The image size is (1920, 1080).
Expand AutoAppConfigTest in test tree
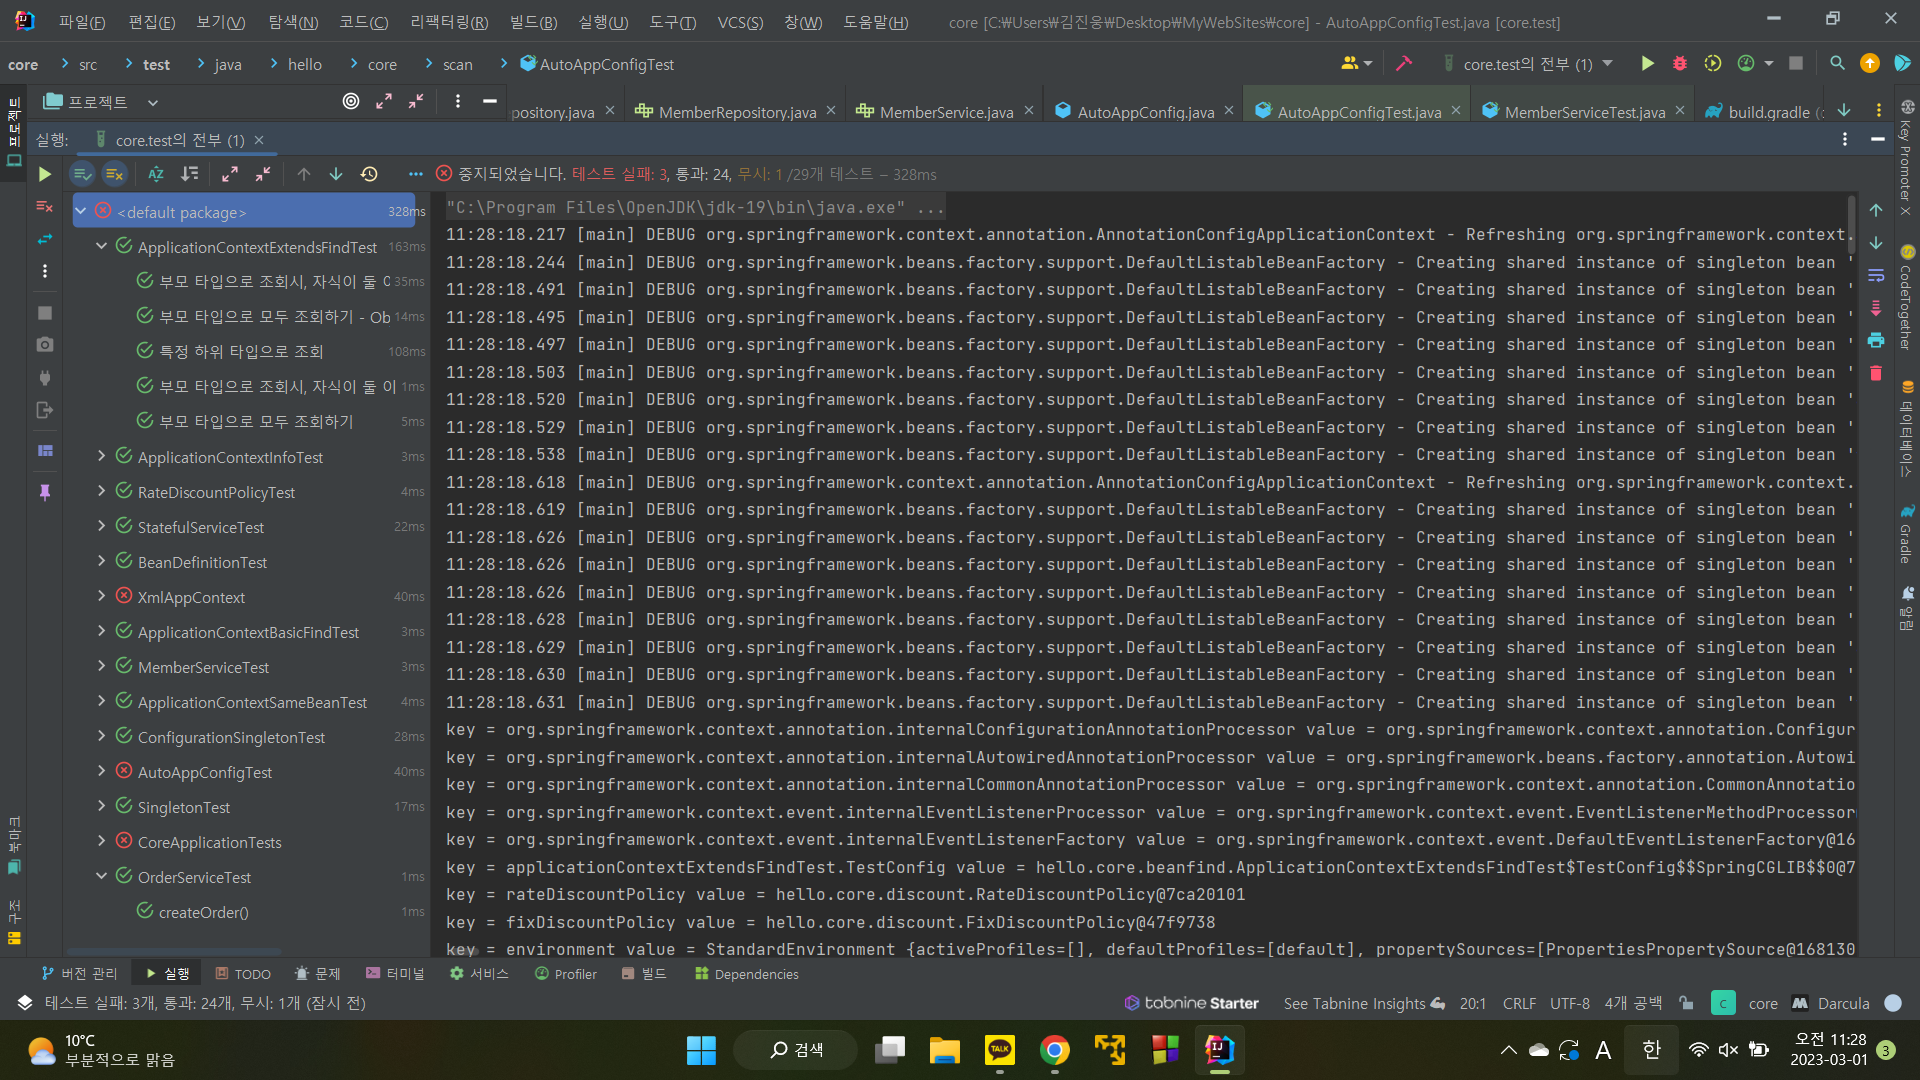(101, 771)
